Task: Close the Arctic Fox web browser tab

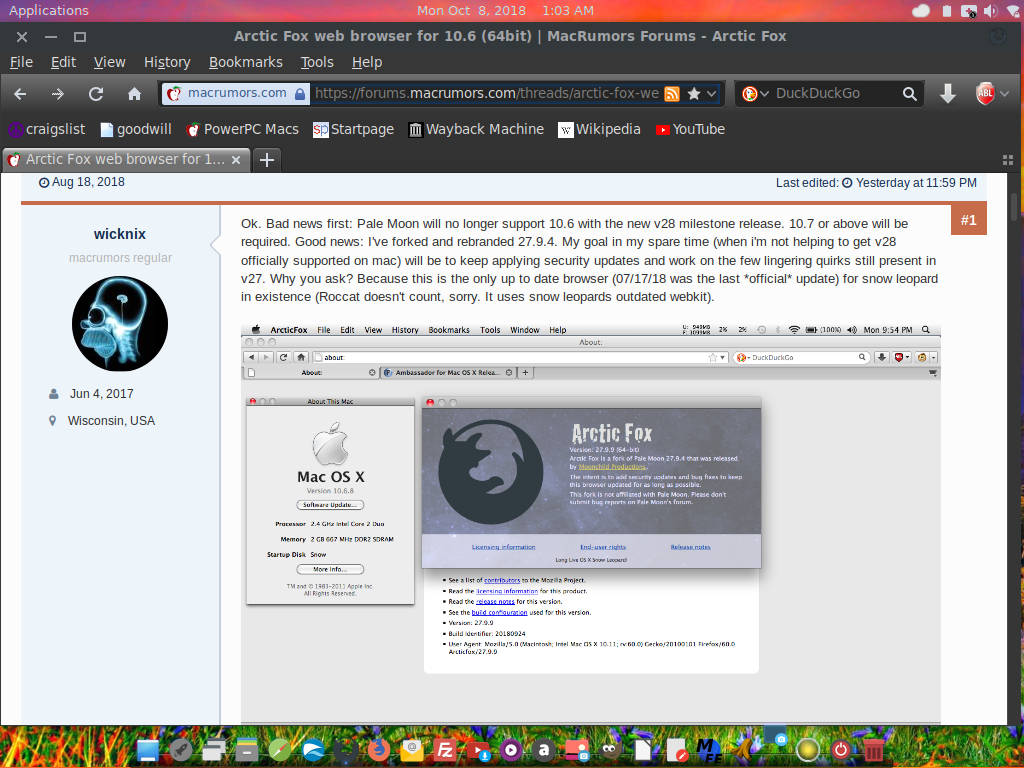Action: (236, 159)
